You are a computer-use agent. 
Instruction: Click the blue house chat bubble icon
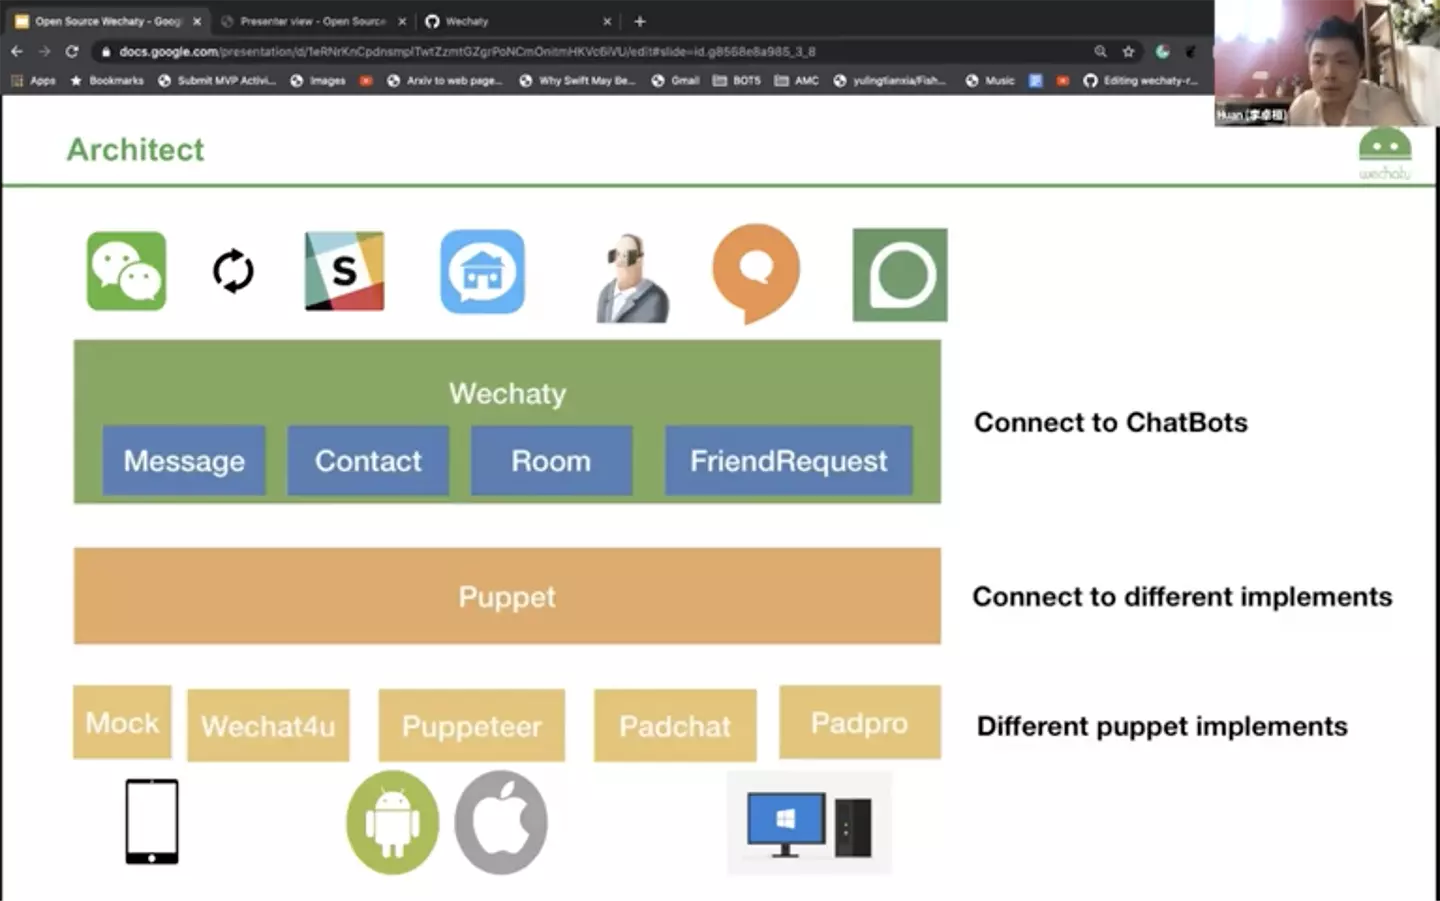tap(482, 271)
